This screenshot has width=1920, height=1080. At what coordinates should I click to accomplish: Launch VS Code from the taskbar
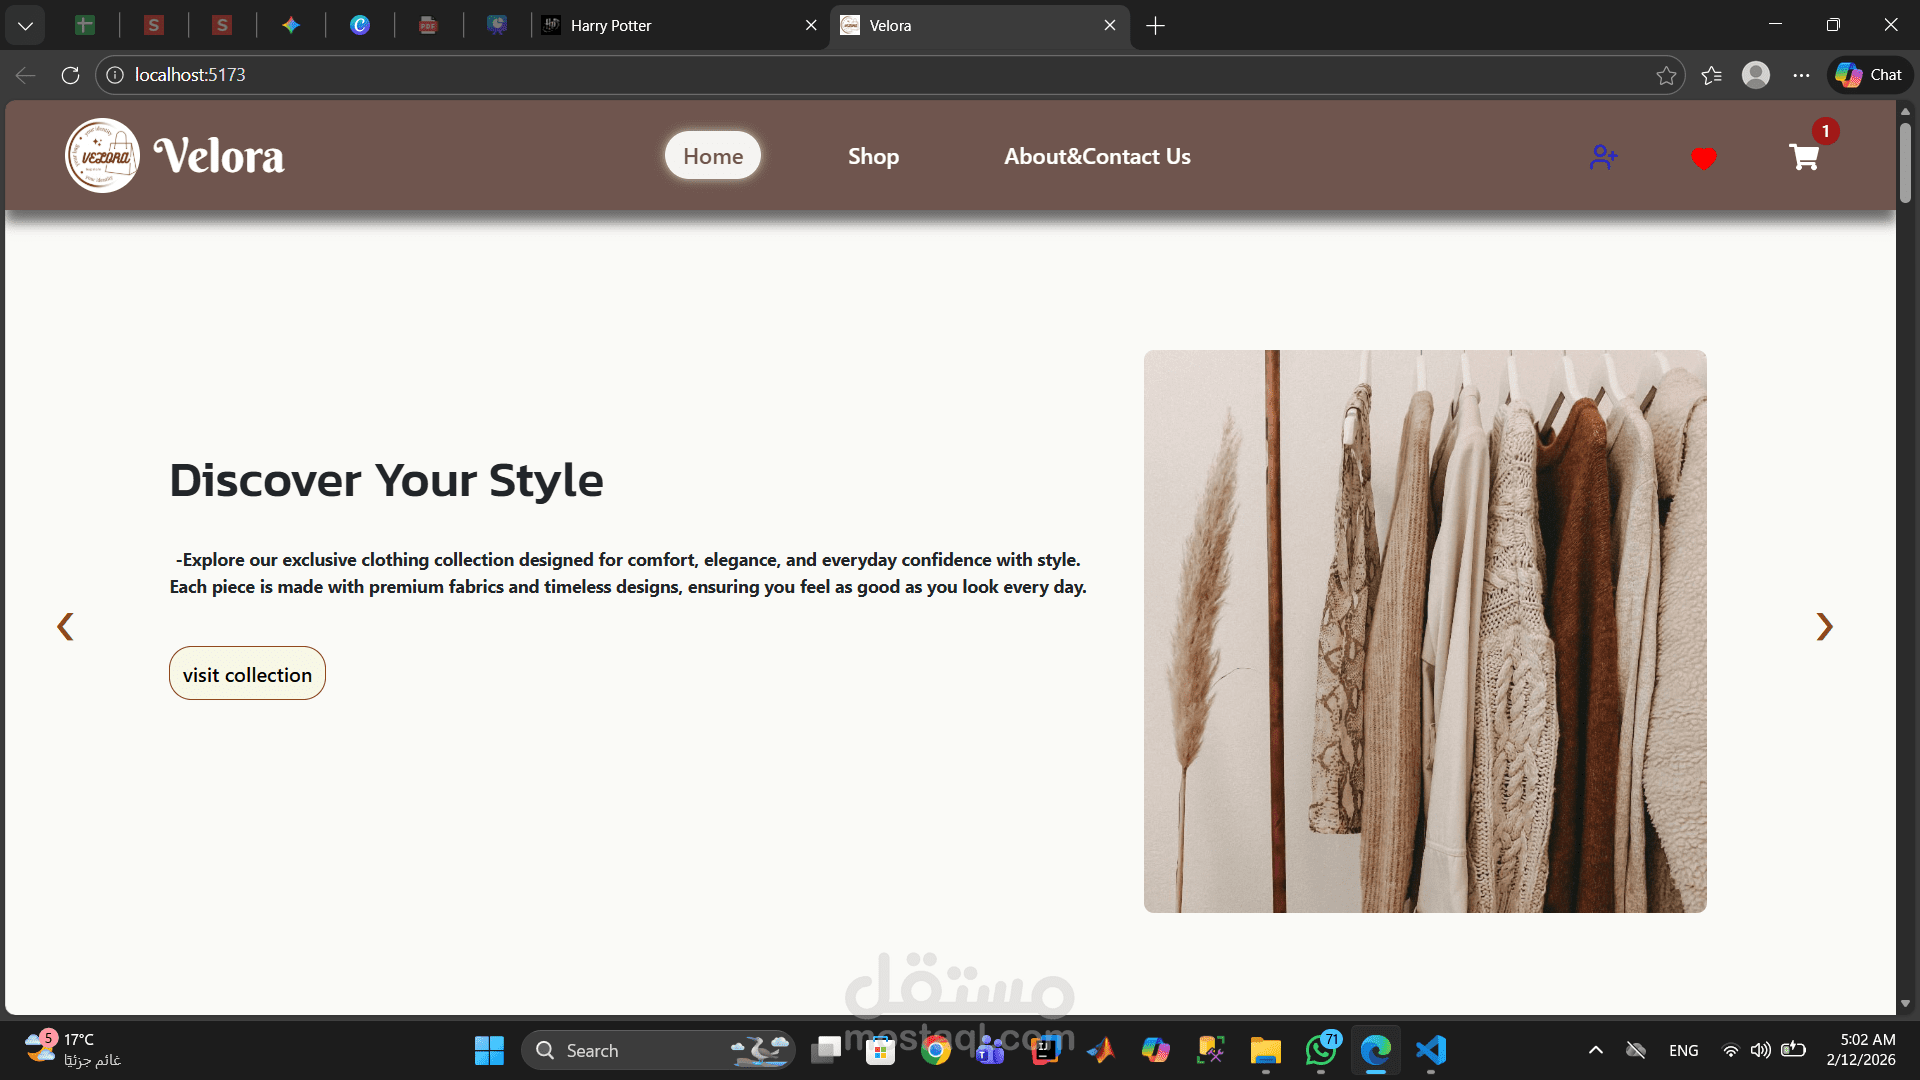click(1431, 1050)
